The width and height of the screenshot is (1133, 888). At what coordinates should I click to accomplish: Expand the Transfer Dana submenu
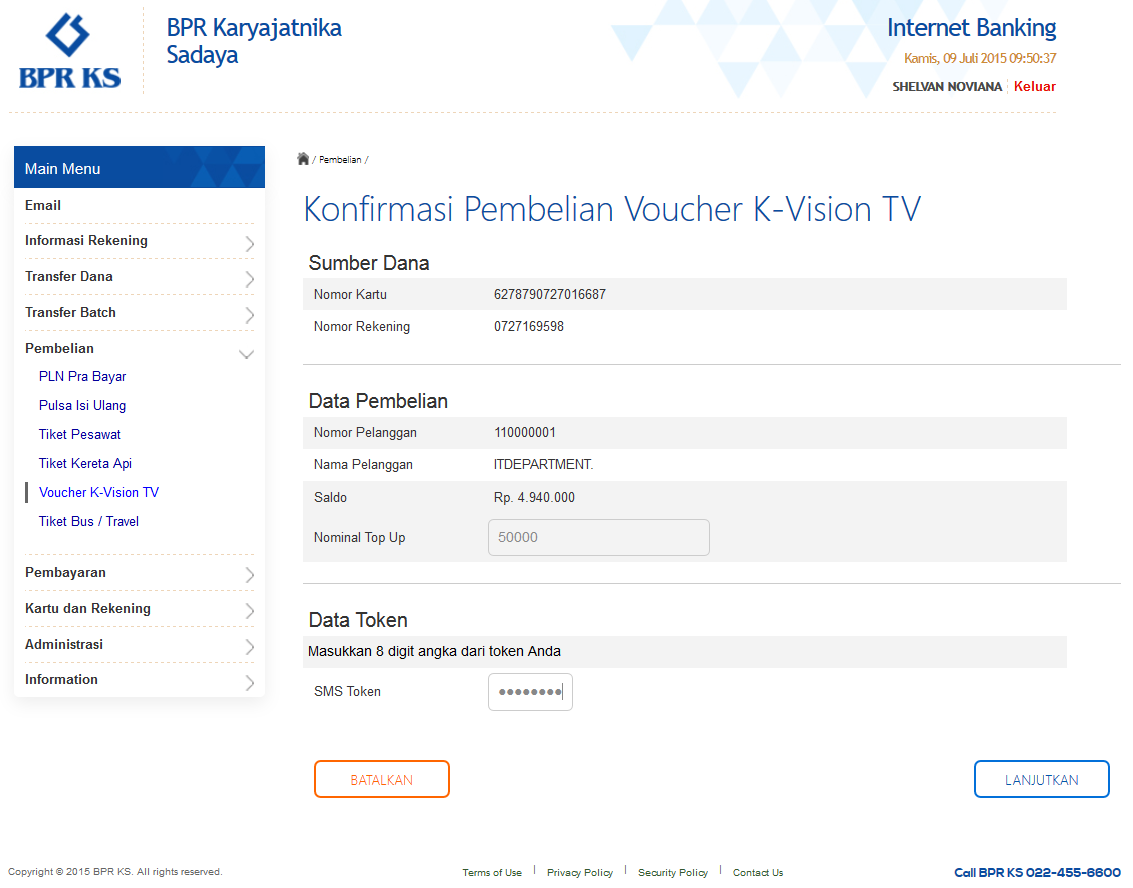point(139,277)
